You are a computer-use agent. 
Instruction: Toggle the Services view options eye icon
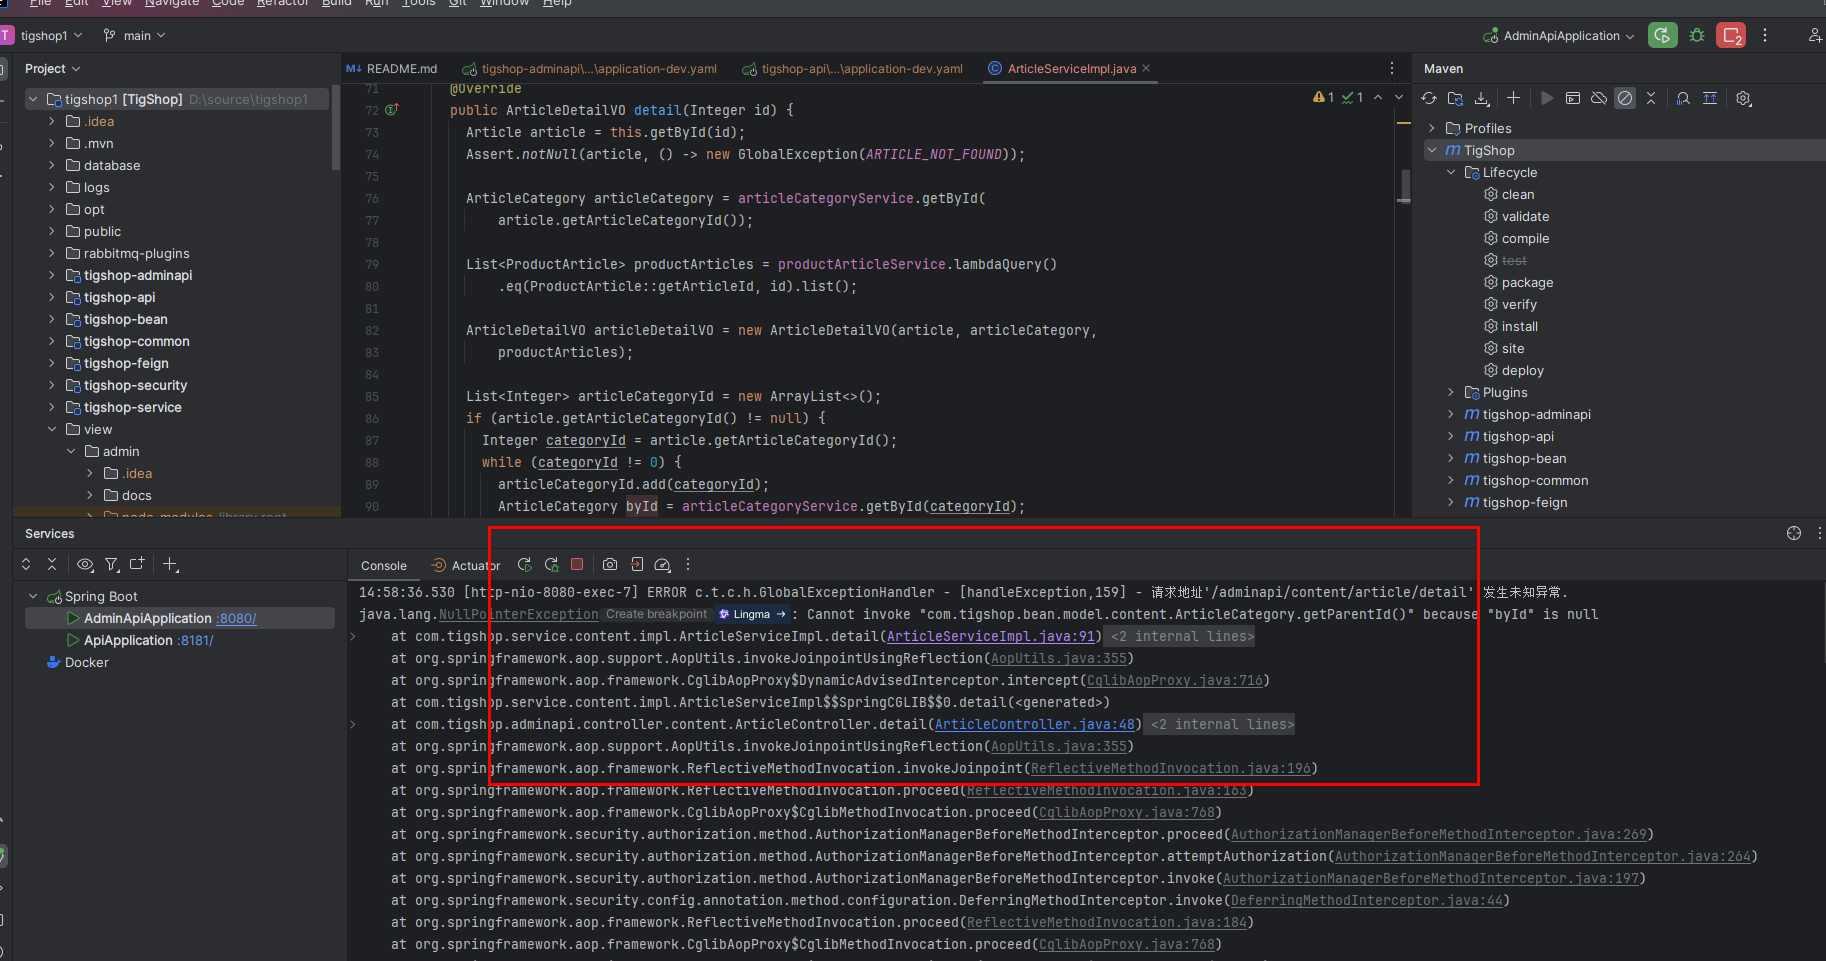click(x=85, y=564)
